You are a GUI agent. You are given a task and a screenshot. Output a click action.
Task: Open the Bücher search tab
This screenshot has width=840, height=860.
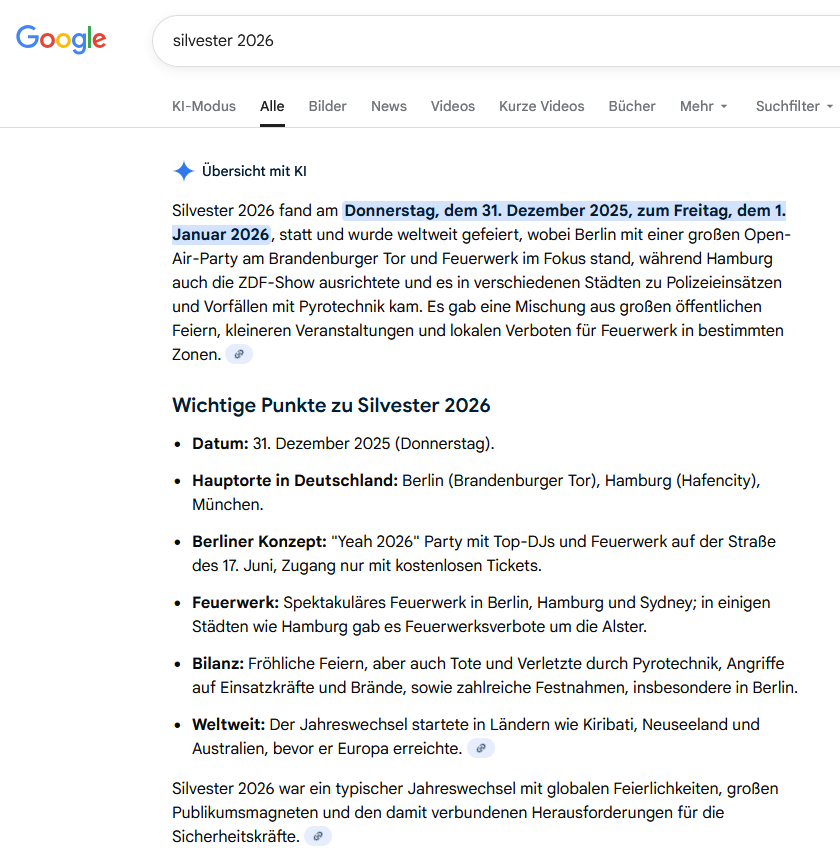[632, 106]
